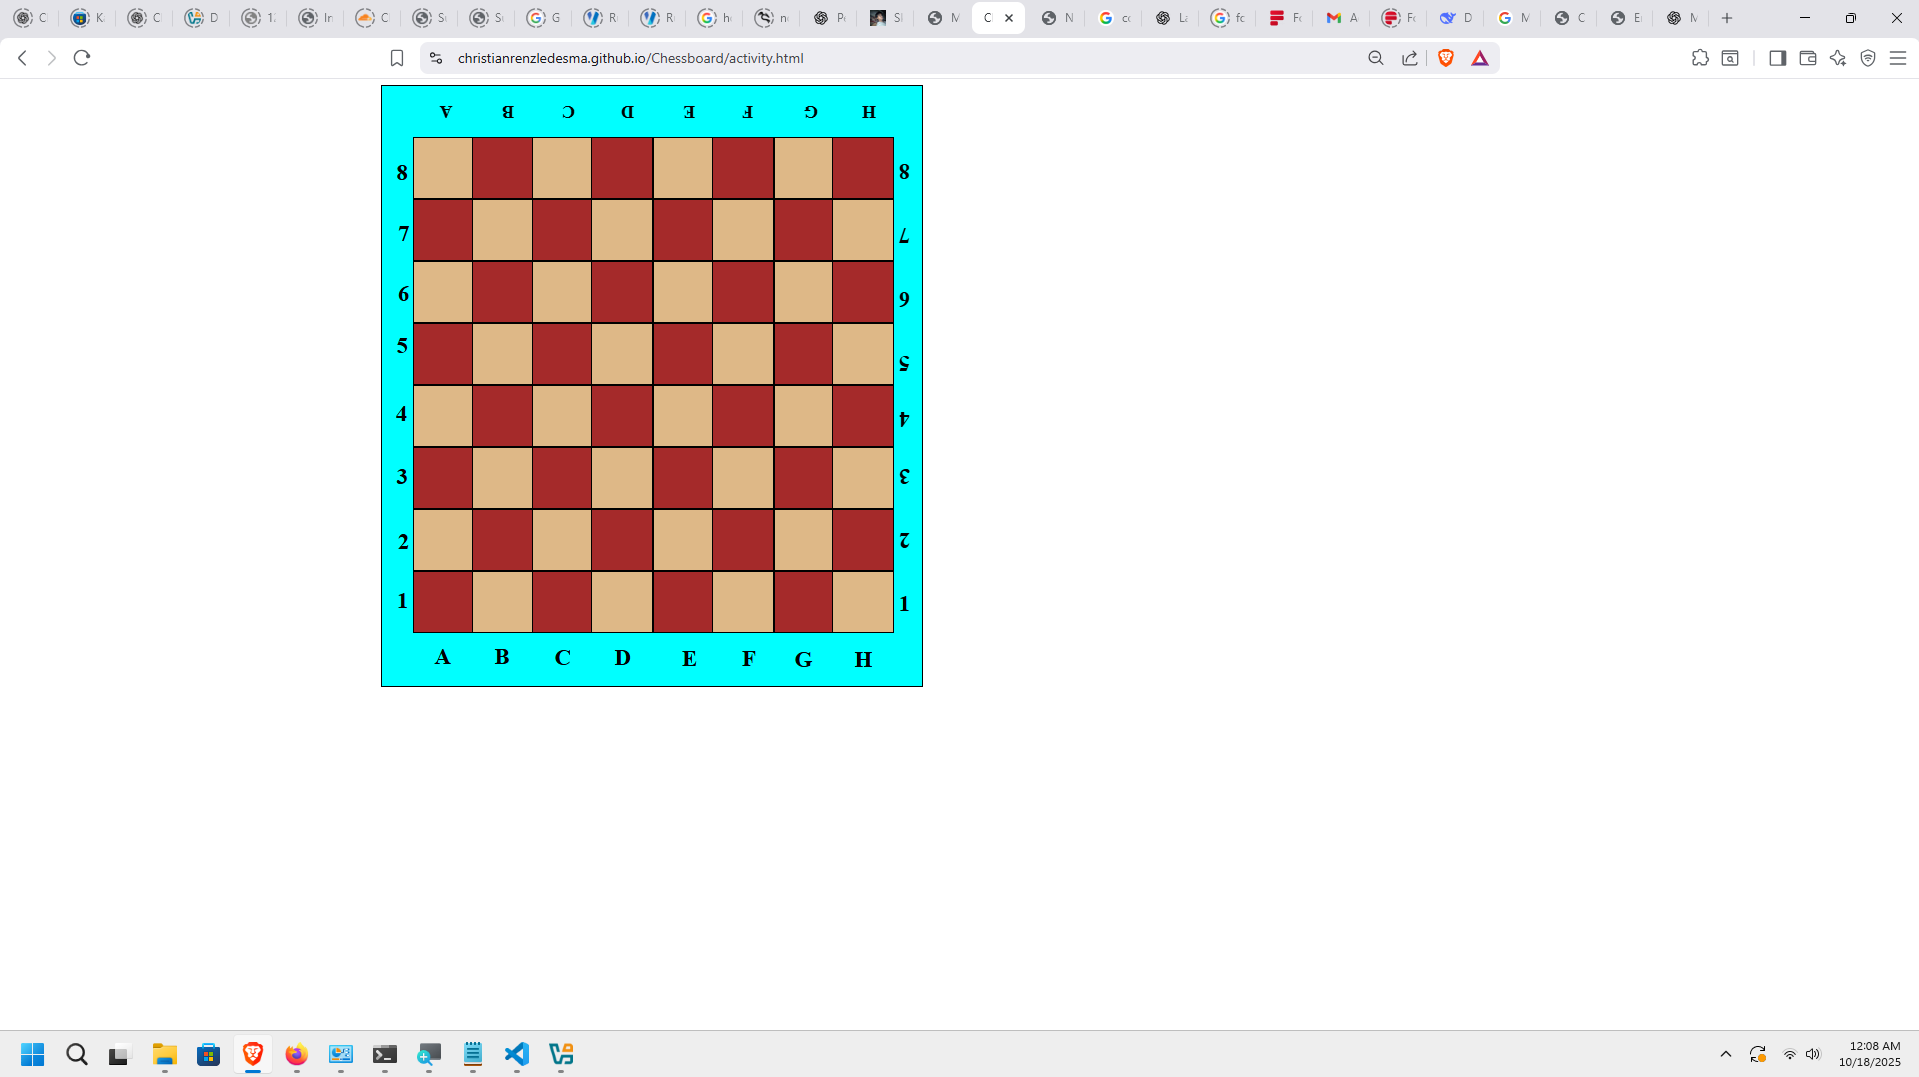Share this page using the share icon
Viewport: 1919px width, 1077px height.
pyautogui.click(x=1410, y=58)
